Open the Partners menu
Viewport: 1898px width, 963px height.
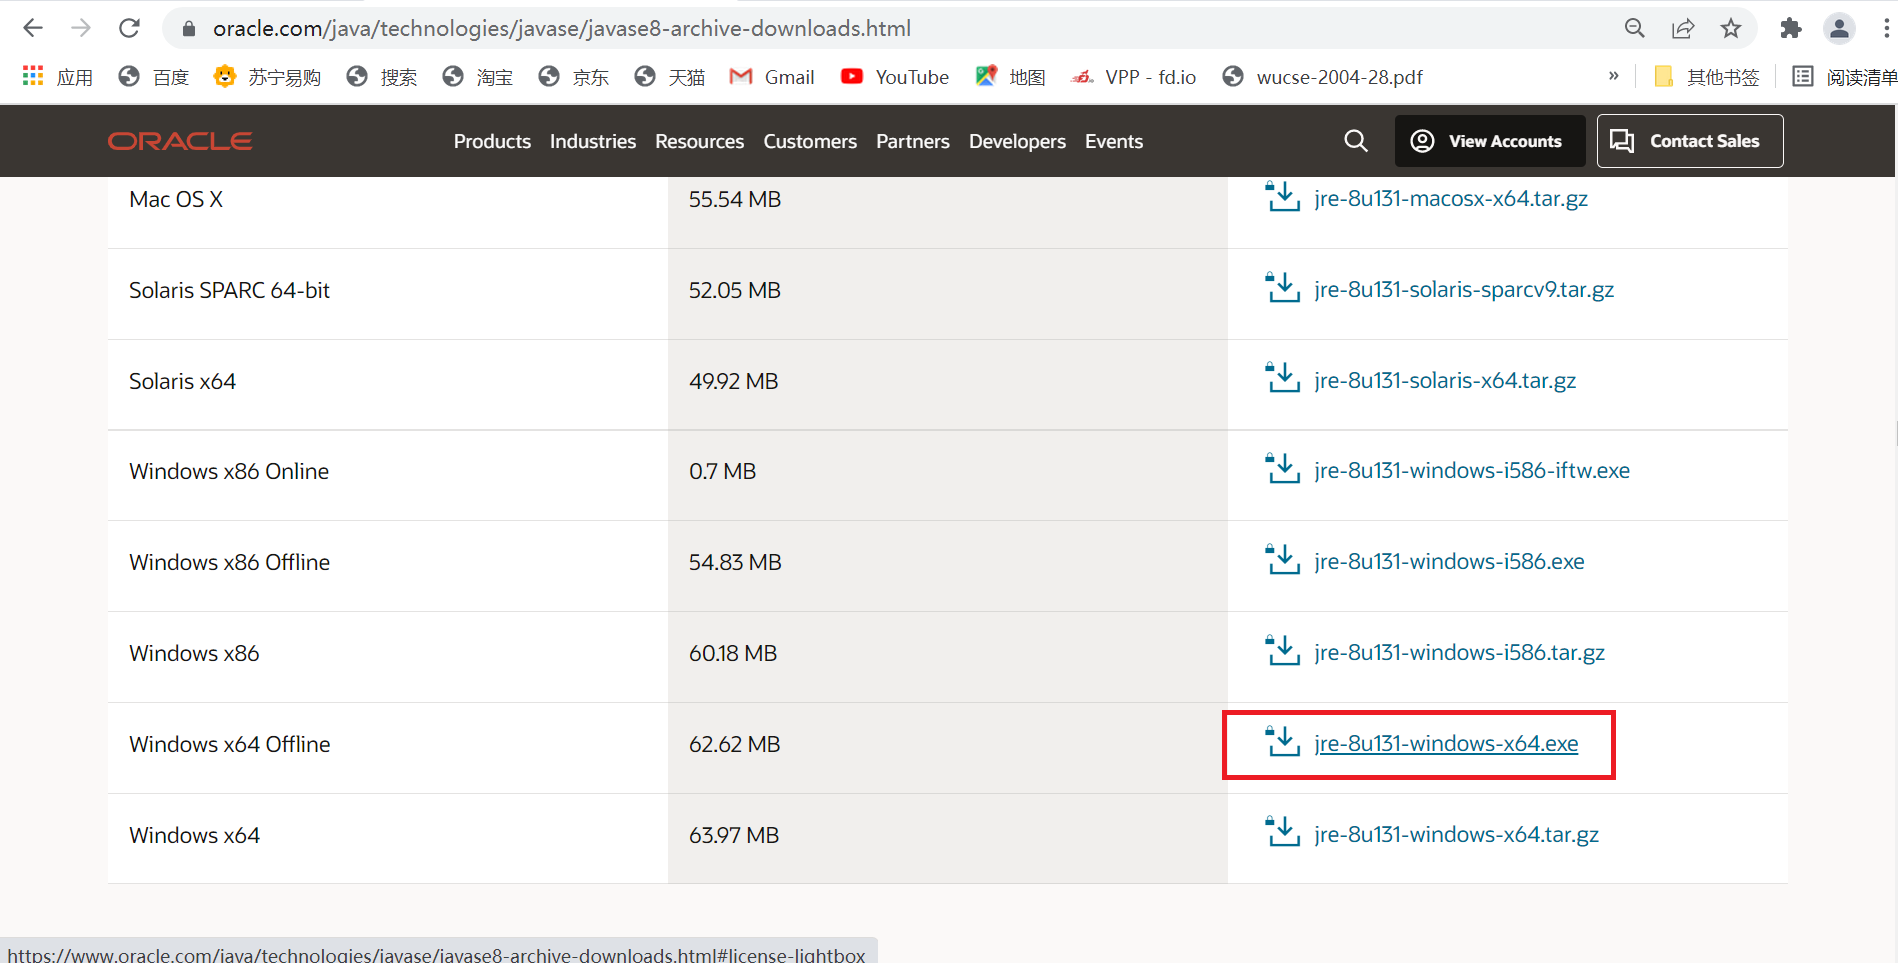click(x=913, y=141)
